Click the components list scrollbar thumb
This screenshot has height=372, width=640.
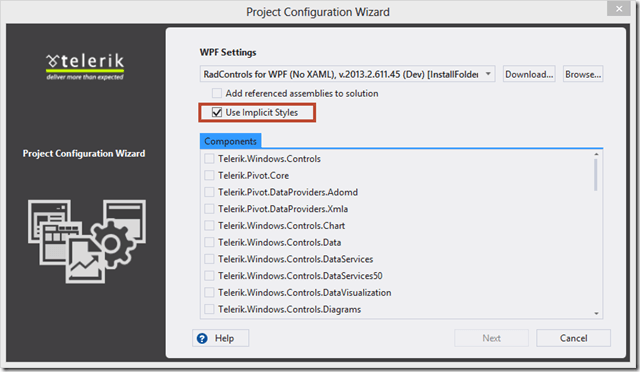tap(596, 175)
